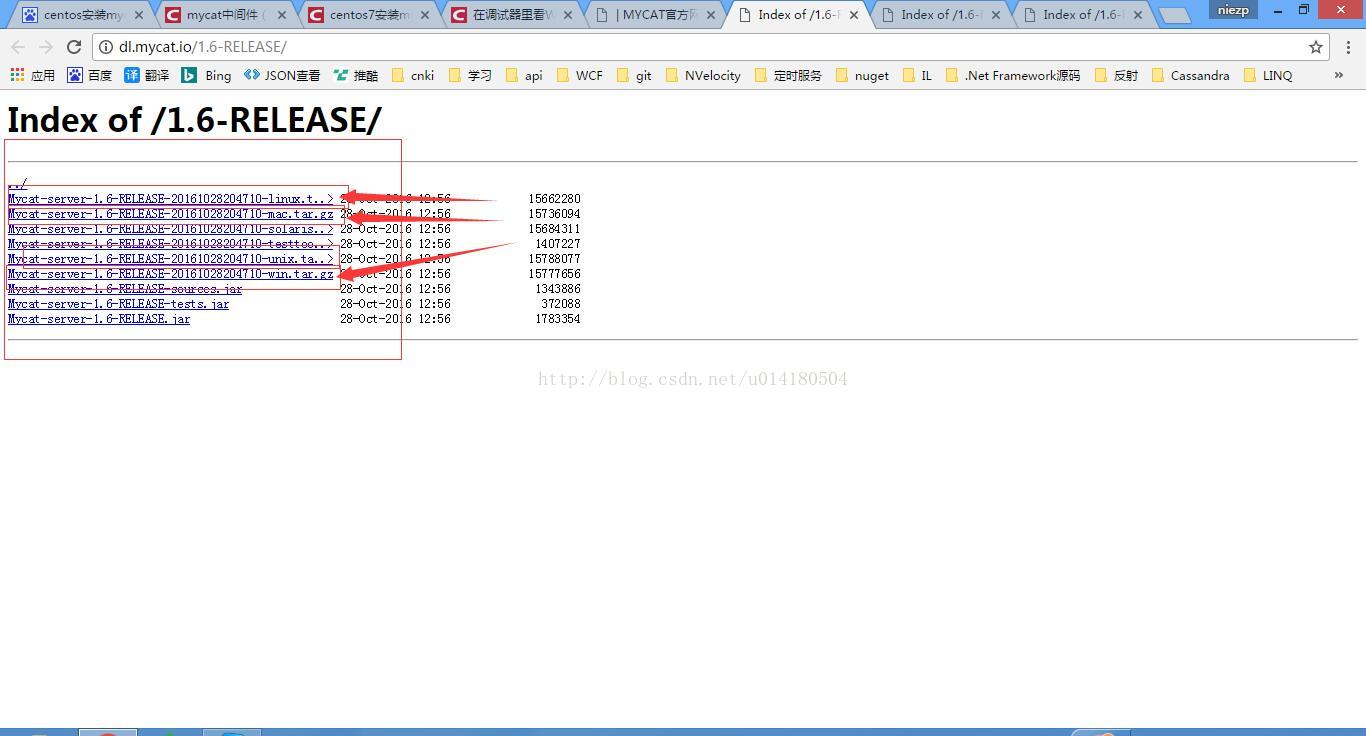Expand the 反射 bookmark folder
Screen dimensions: 1366x736
[1115, 75]
